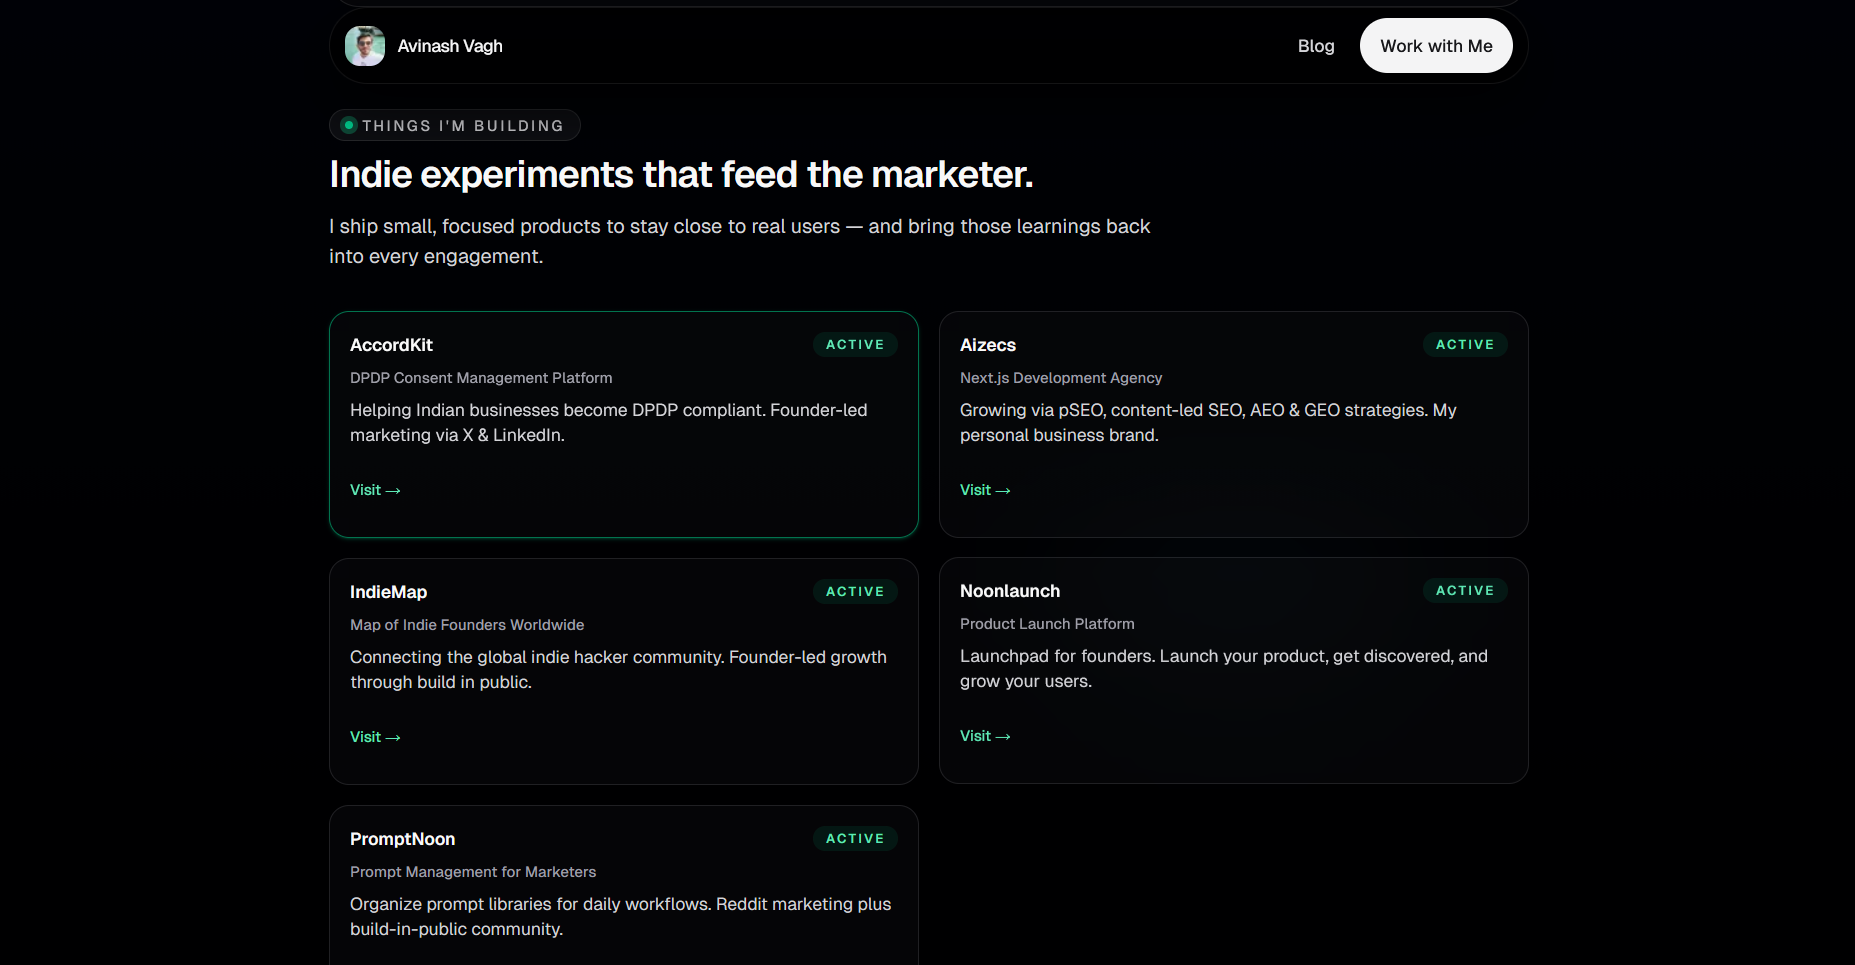Select the AccordKit card title
The image size is (1855, 965).
coord(391,345)
